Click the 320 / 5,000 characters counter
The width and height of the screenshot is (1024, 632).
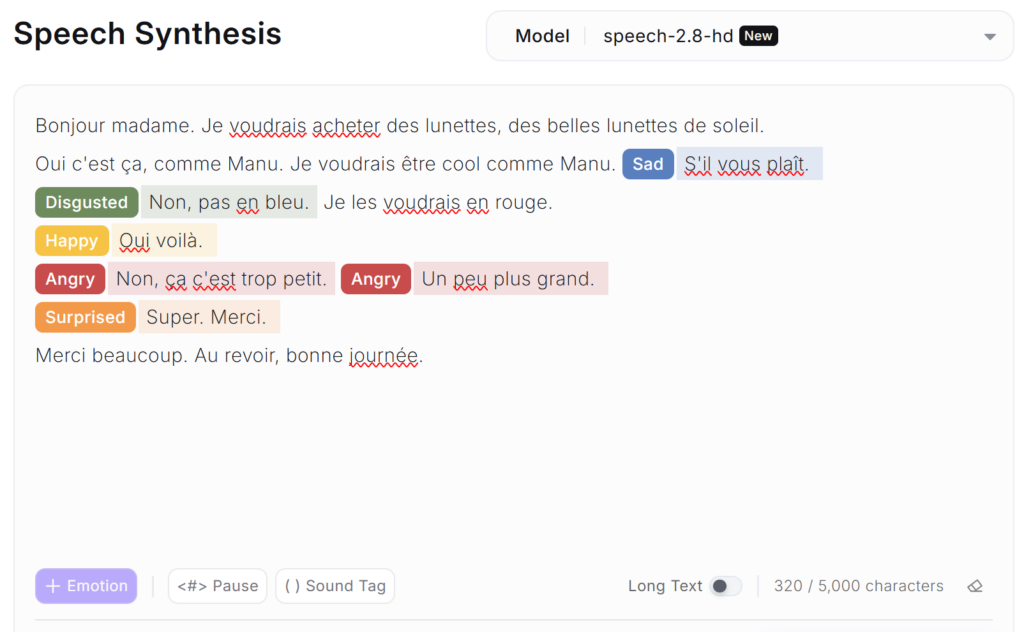pyautogui.click(x=858, y=586)
